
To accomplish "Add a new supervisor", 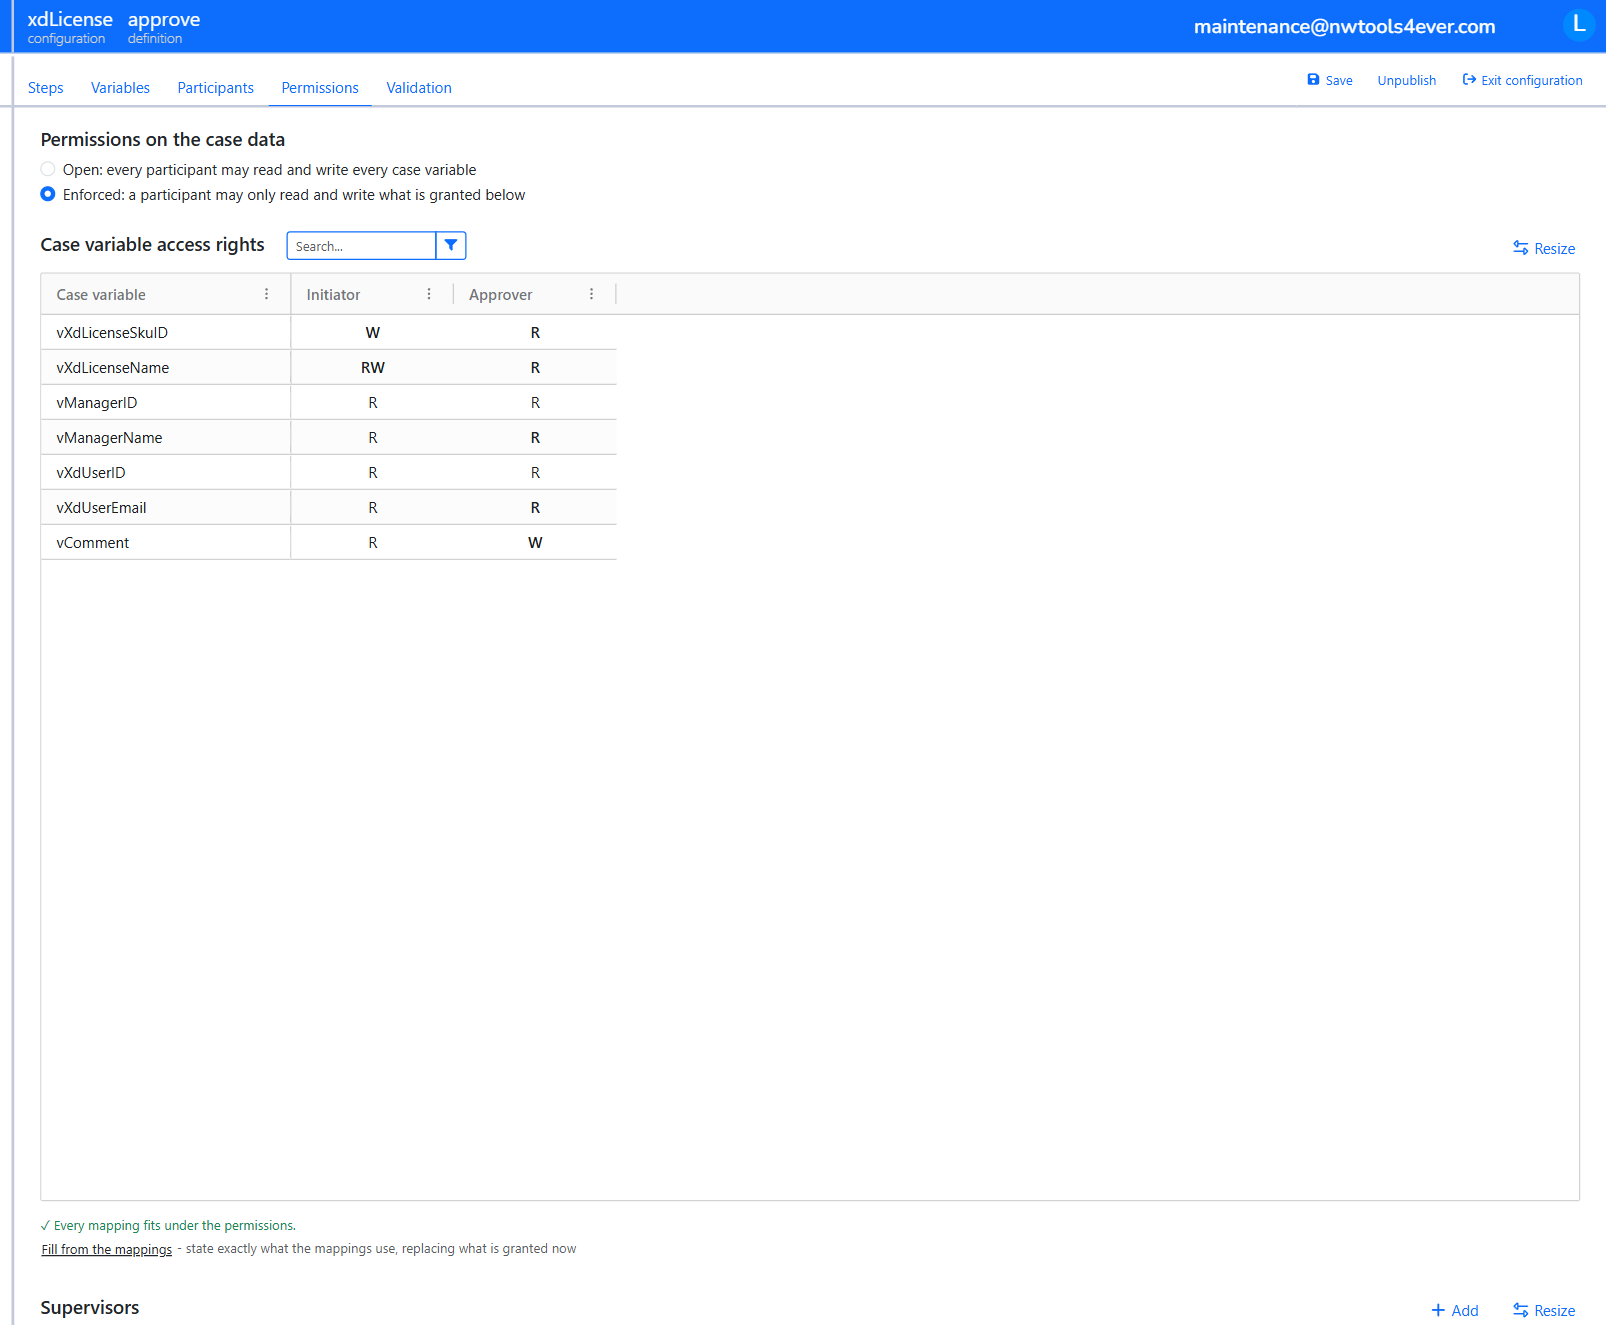I will point(1454,1310).
